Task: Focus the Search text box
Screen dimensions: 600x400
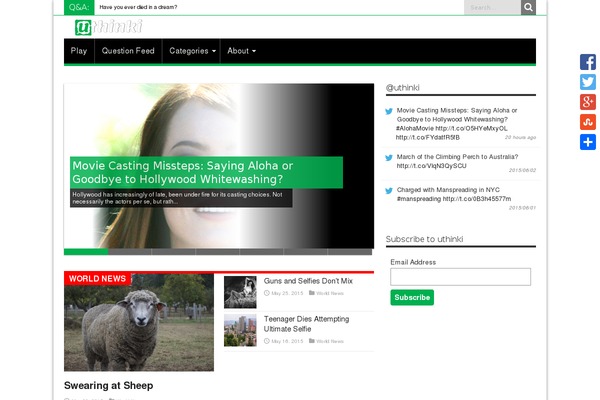Action: [492, 7]
